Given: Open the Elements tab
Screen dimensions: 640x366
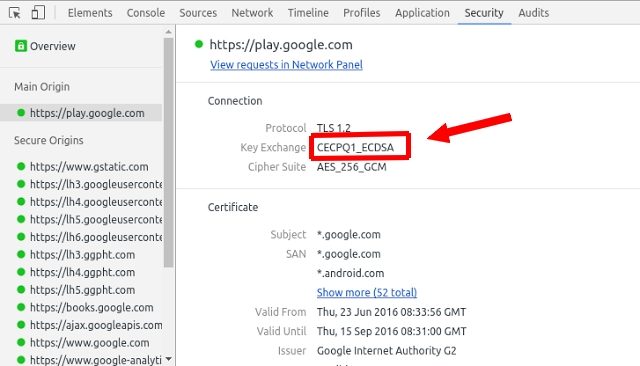Looking at the screenshot, I should [x=90, y=13].
